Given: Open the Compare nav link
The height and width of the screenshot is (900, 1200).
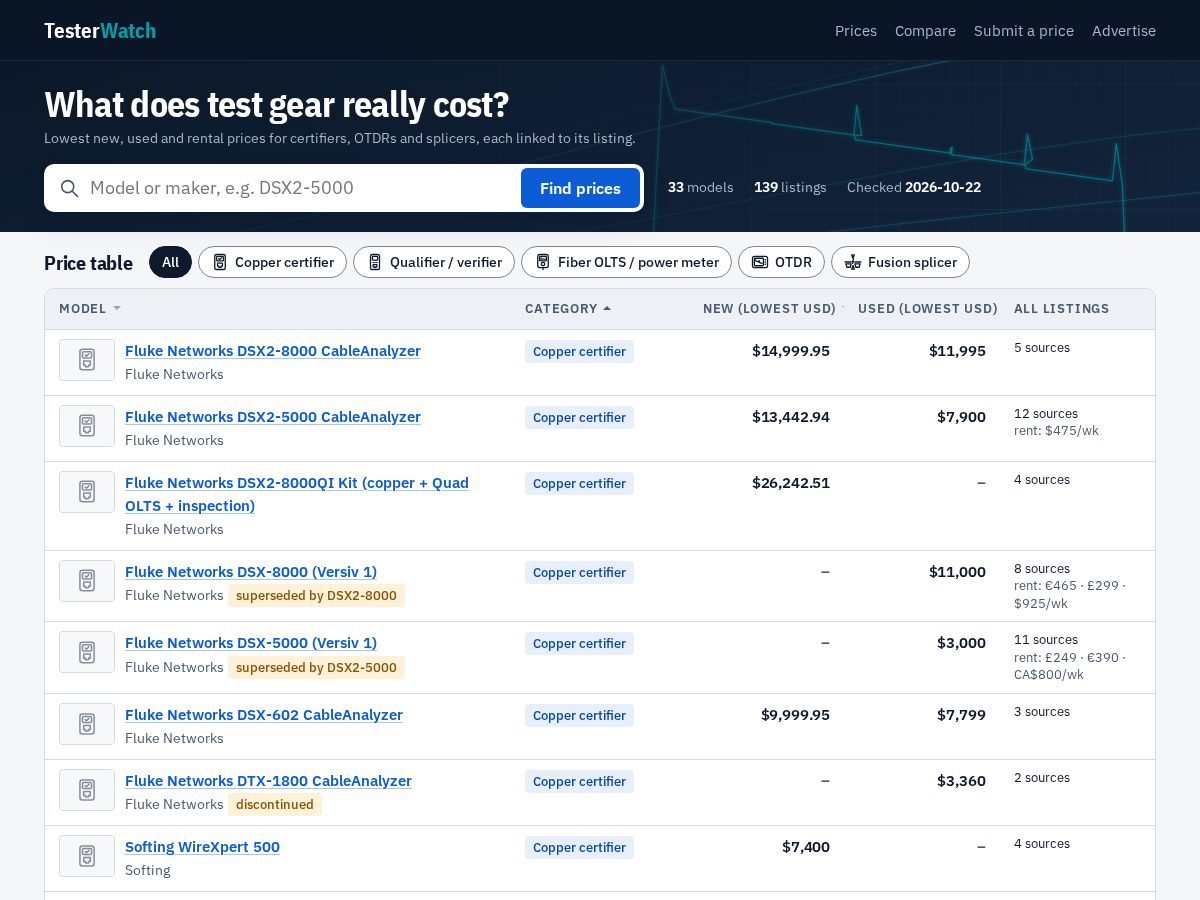Looking at the screenshot, I should 925,31.
